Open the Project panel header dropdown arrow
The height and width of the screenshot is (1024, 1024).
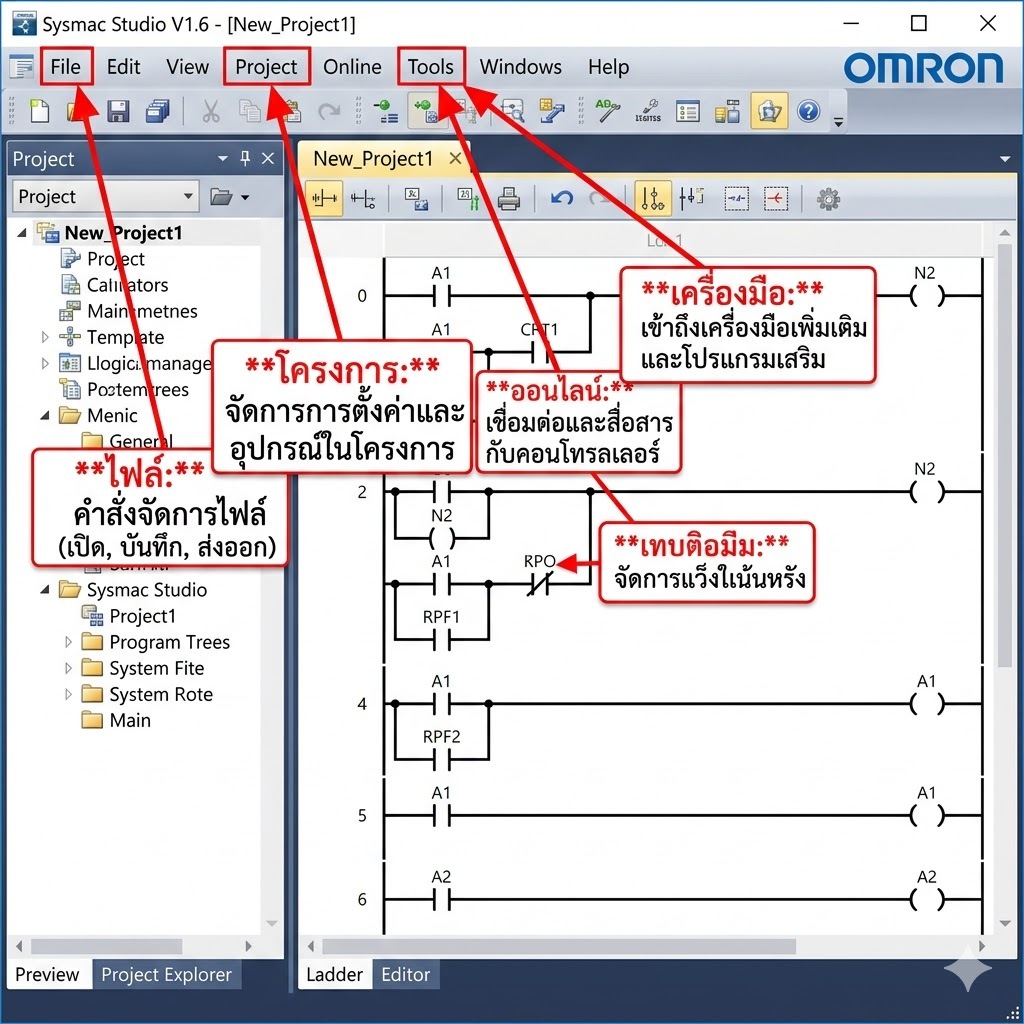pyautogui.click(x=223, y=158)
